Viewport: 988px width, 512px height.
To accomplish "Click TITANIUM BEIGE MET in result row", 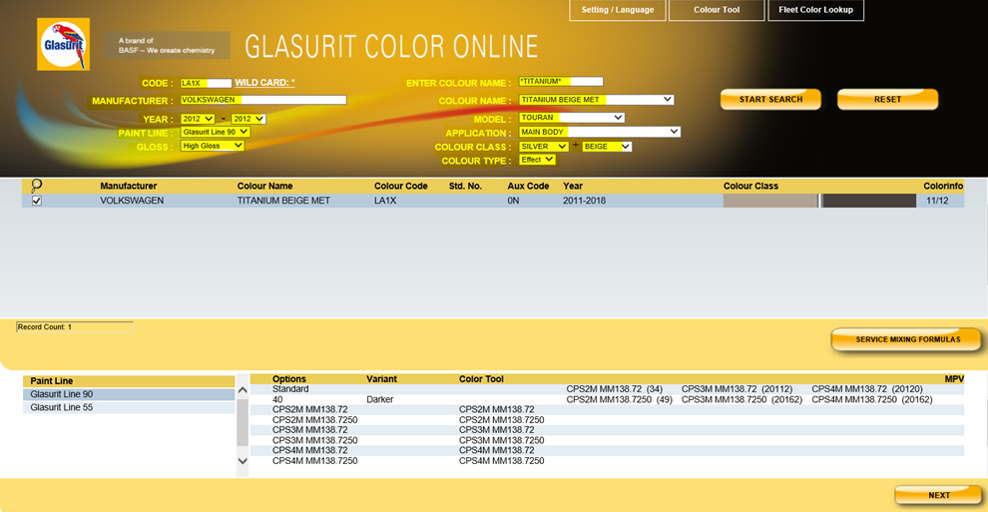I will (284, 201).
